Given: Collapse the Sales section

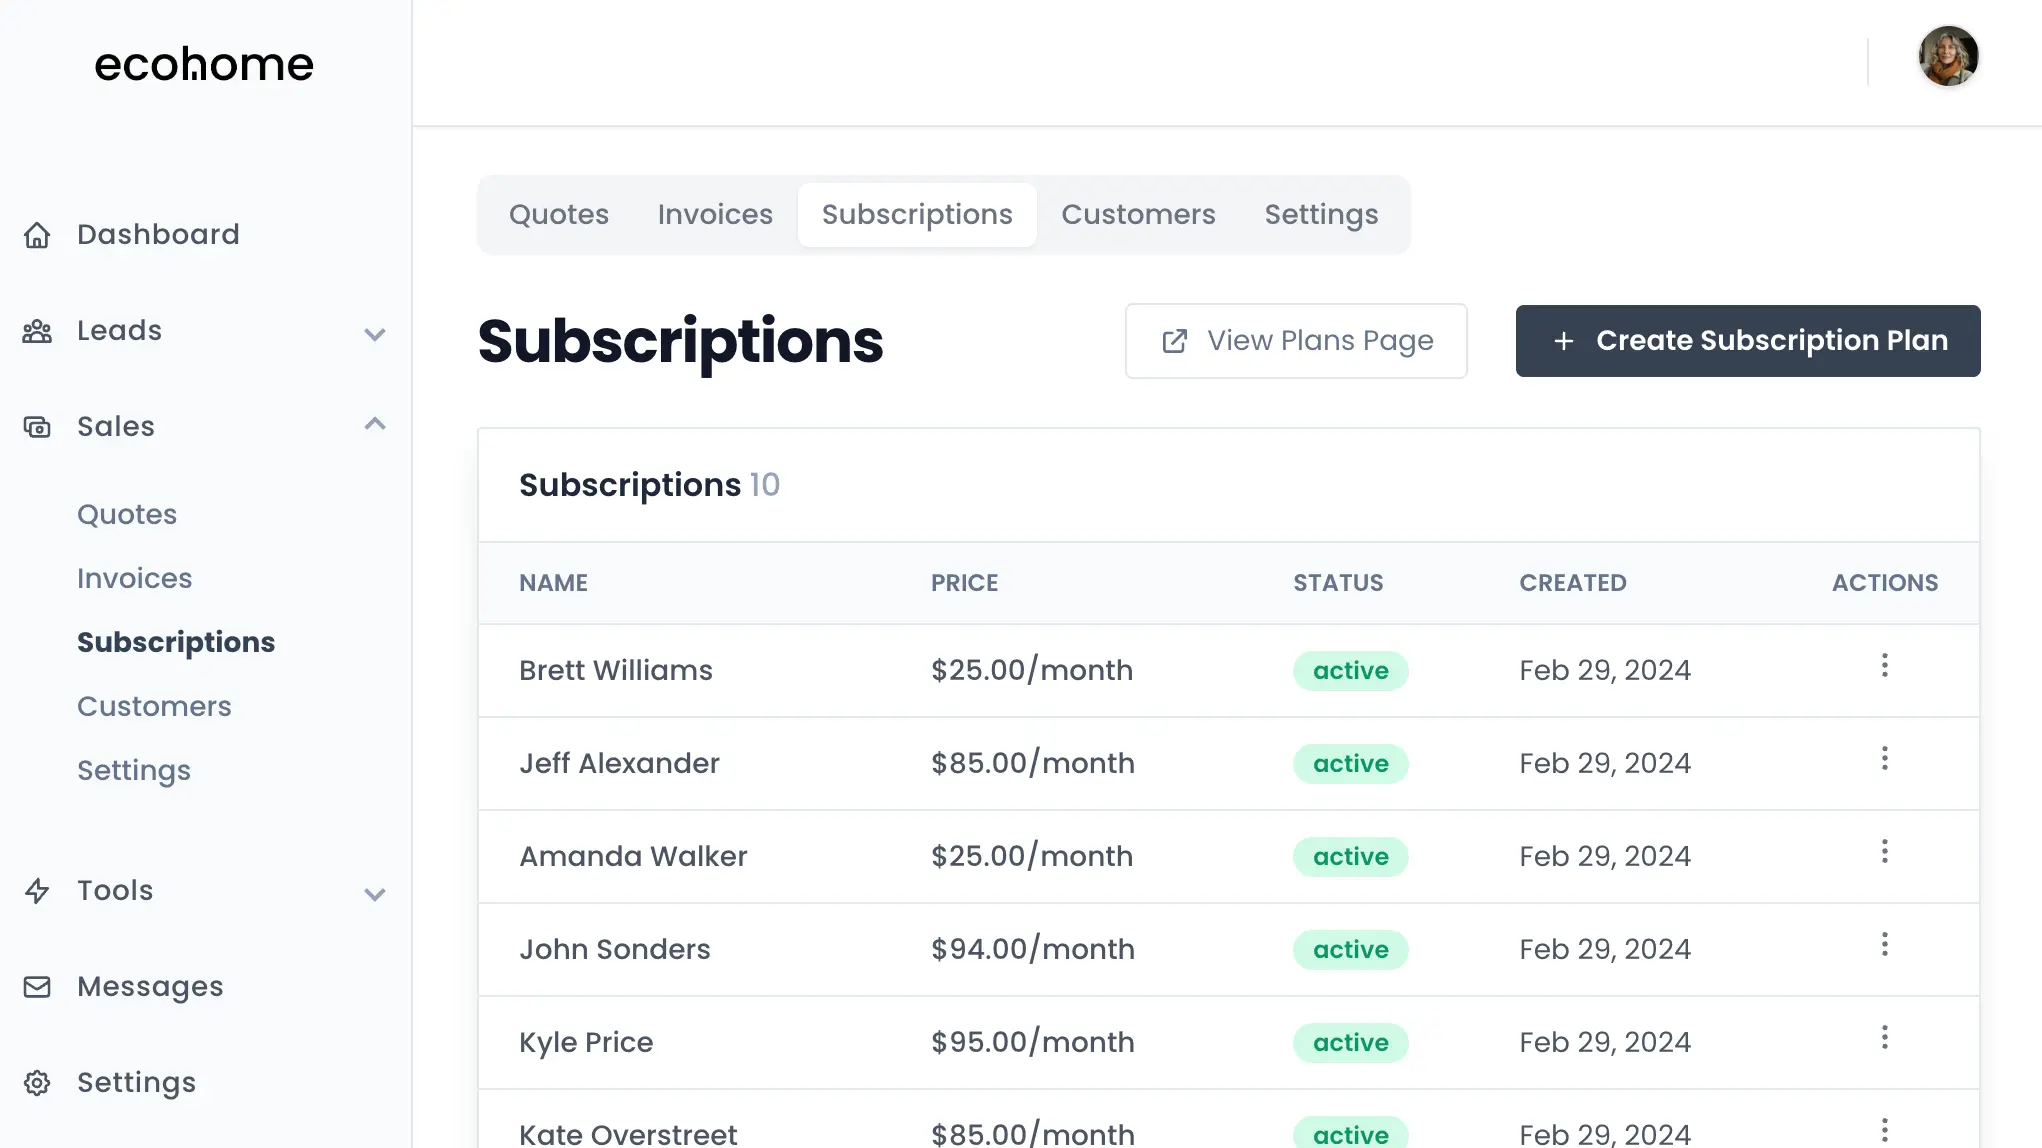Looking at the screenshot, I should (375, 423).
